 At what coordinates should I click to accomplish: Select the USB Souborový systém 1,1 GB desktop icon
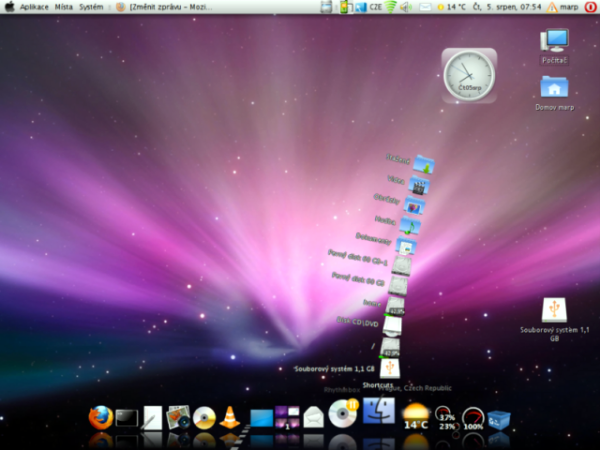point(554,319)
